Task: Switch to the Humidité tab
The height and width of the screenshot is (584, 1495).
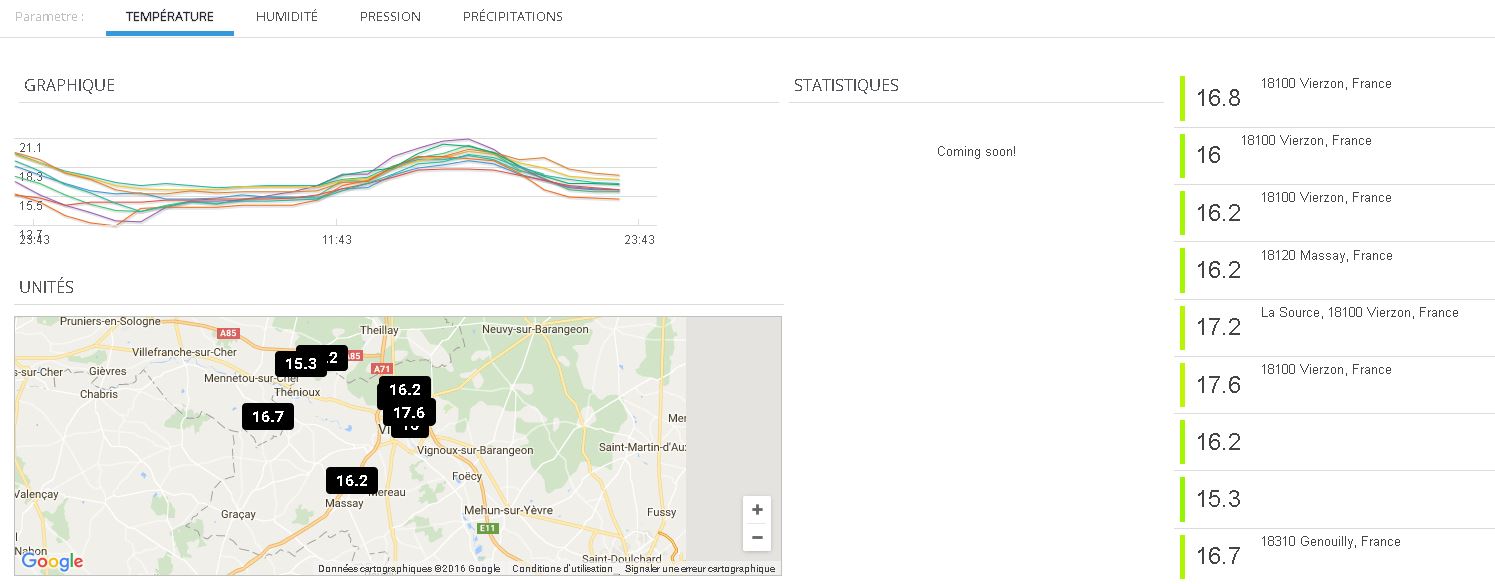Action: (286, 17)
